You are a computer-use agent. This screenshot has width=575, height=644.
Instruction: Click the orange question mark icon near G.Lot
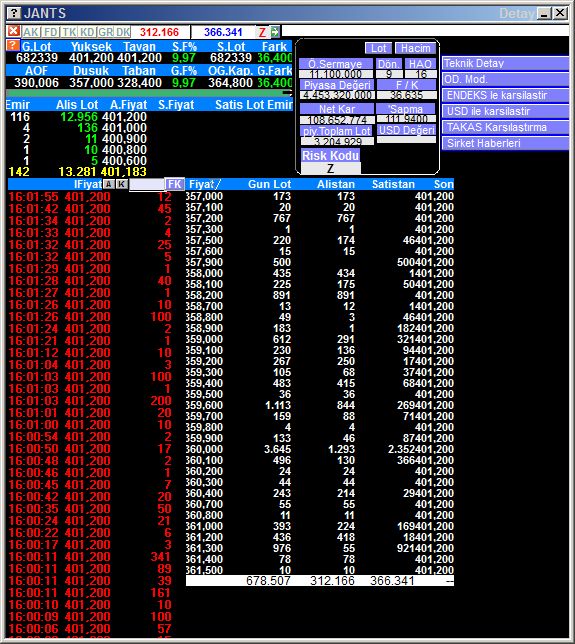(13, 45)
